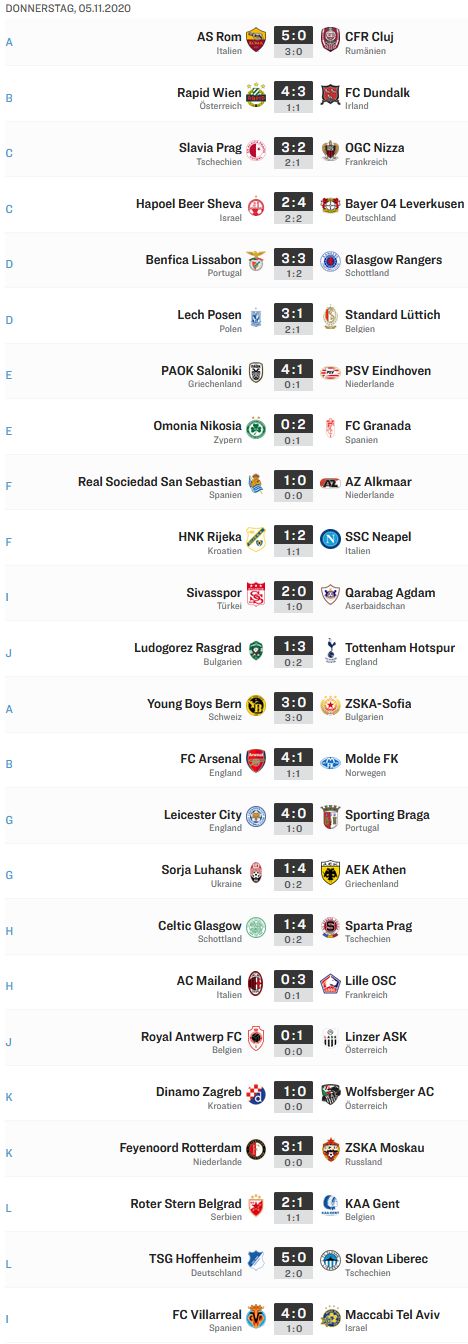Image resolution: width=468 pixels, height=1344 pixels.
Task: Open the PSV Eindhoven team link
Action: pyautogui.click(x=388, y=371)
